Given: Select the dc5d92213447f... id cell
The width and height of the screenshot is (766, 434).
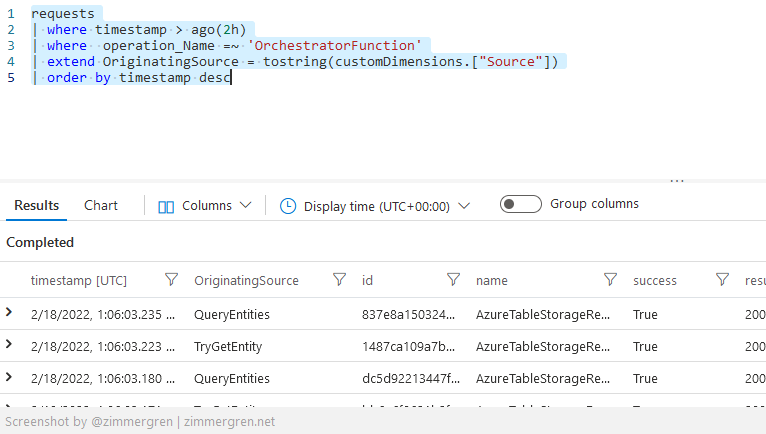Looking at the screenshot, I should point(411,379).
